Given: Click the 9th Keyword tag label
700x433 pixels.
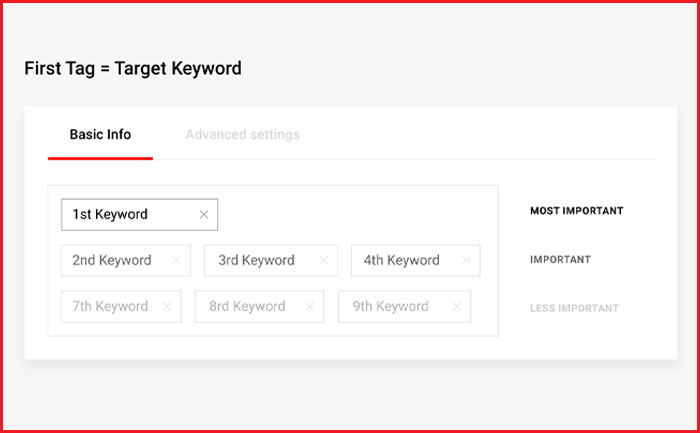Looking at the screenshot, I should [x=391, y=307].
